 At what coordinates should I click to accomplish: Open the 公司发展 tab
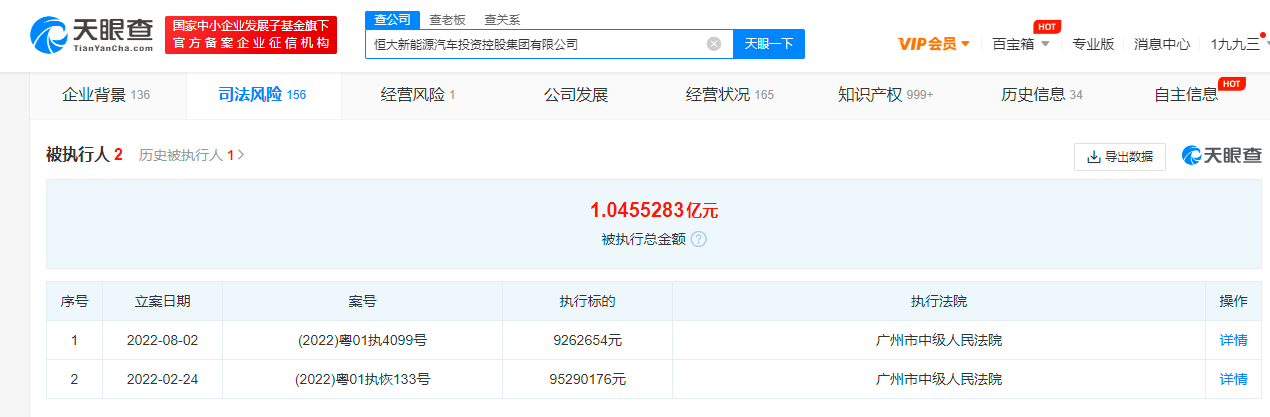click(x=576, y=95)
